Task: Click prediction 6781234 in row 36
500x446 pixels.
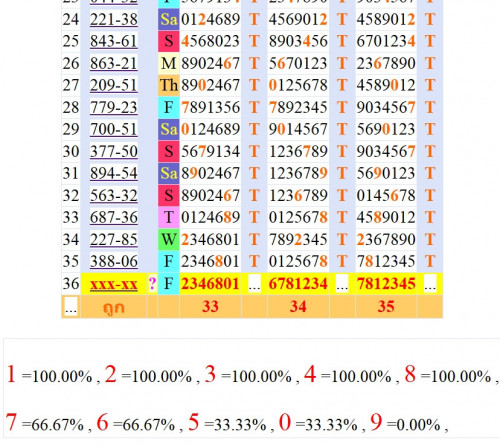Action: point(298,284)
